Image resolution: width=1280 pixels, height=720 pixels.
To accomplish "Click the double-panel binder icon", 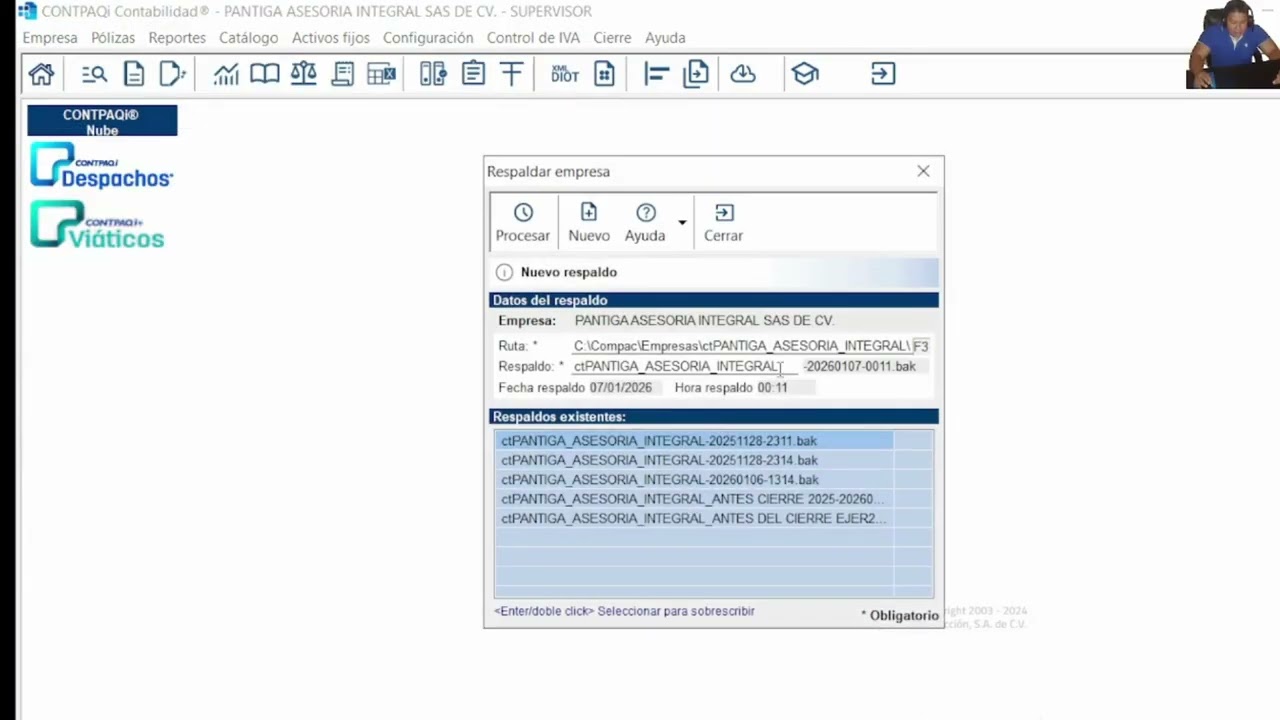I will tap(433, 74).
